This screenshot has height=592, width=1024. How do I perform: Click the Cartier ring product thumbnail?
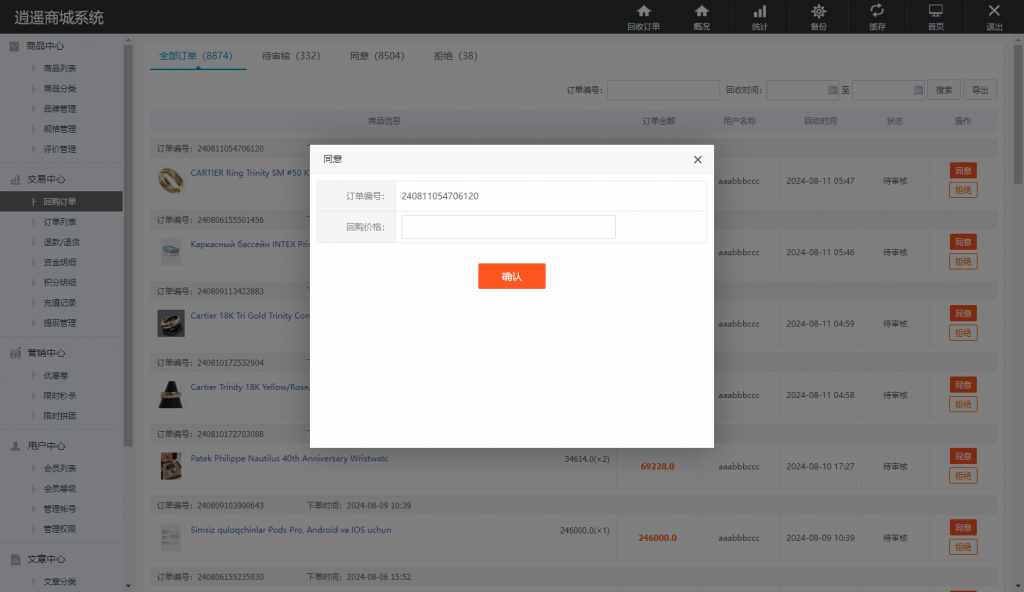(170, 180)
